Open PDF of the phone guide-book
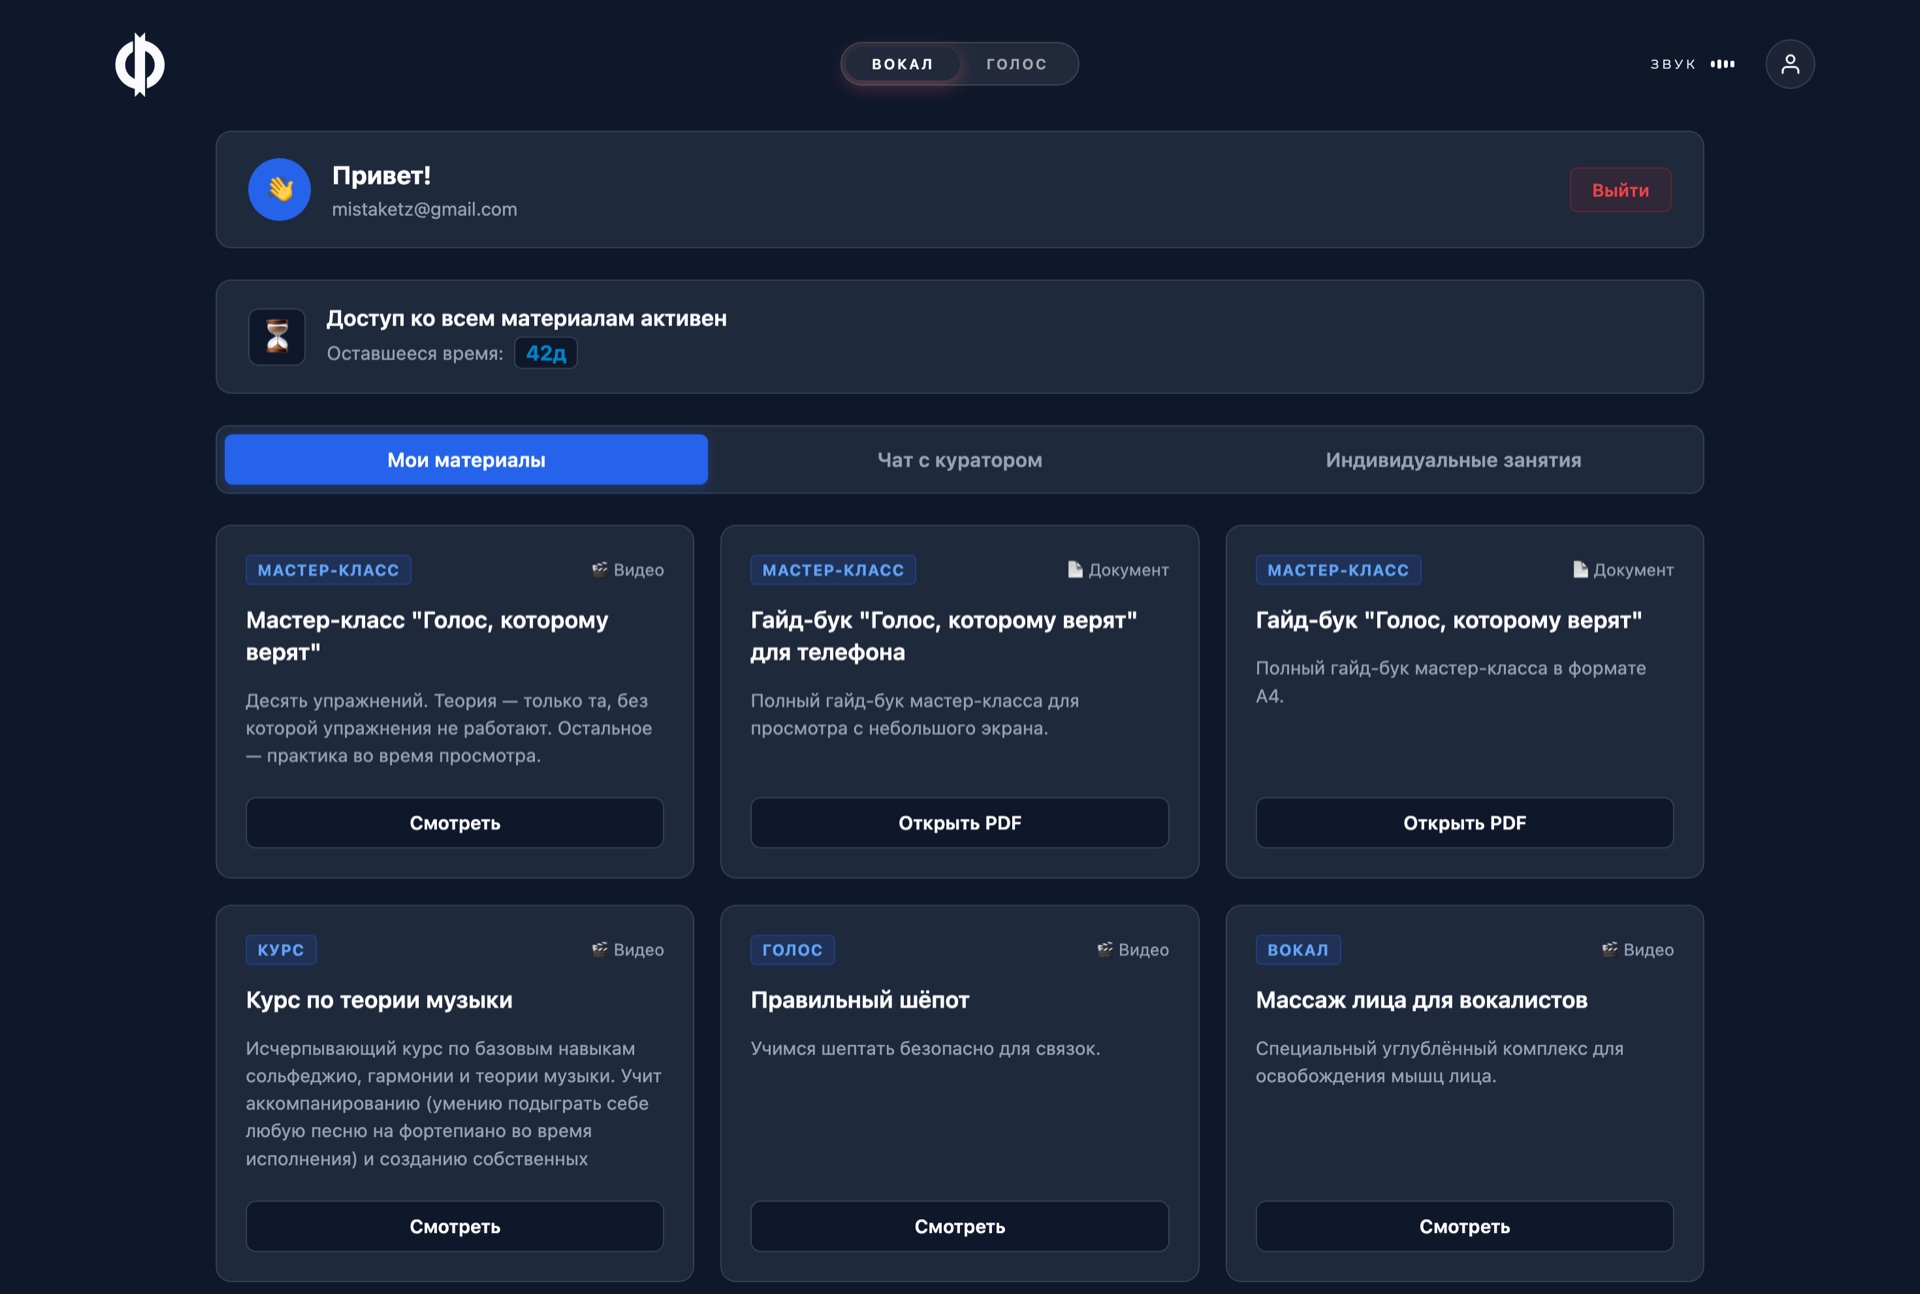The image size is (1920, 1294). pyautogui.click(x=960, y=823)
